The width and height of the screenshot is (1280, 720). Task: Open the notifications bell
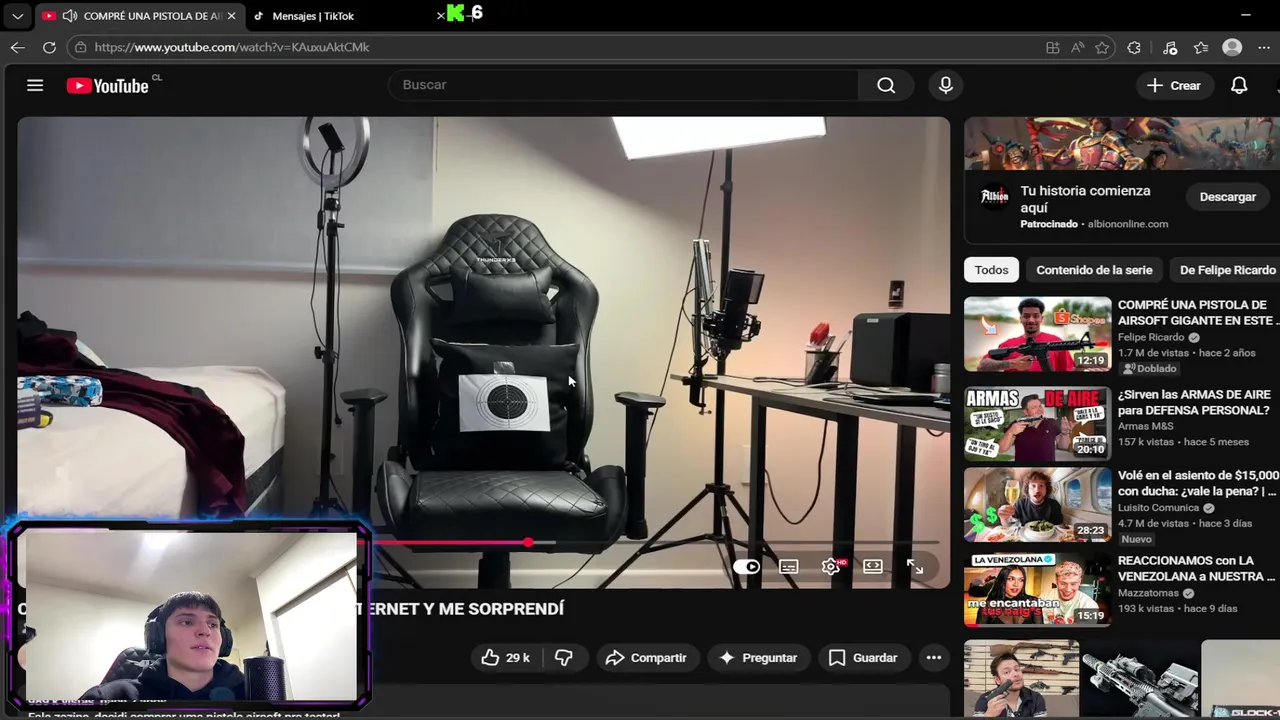coord(1239,85)
